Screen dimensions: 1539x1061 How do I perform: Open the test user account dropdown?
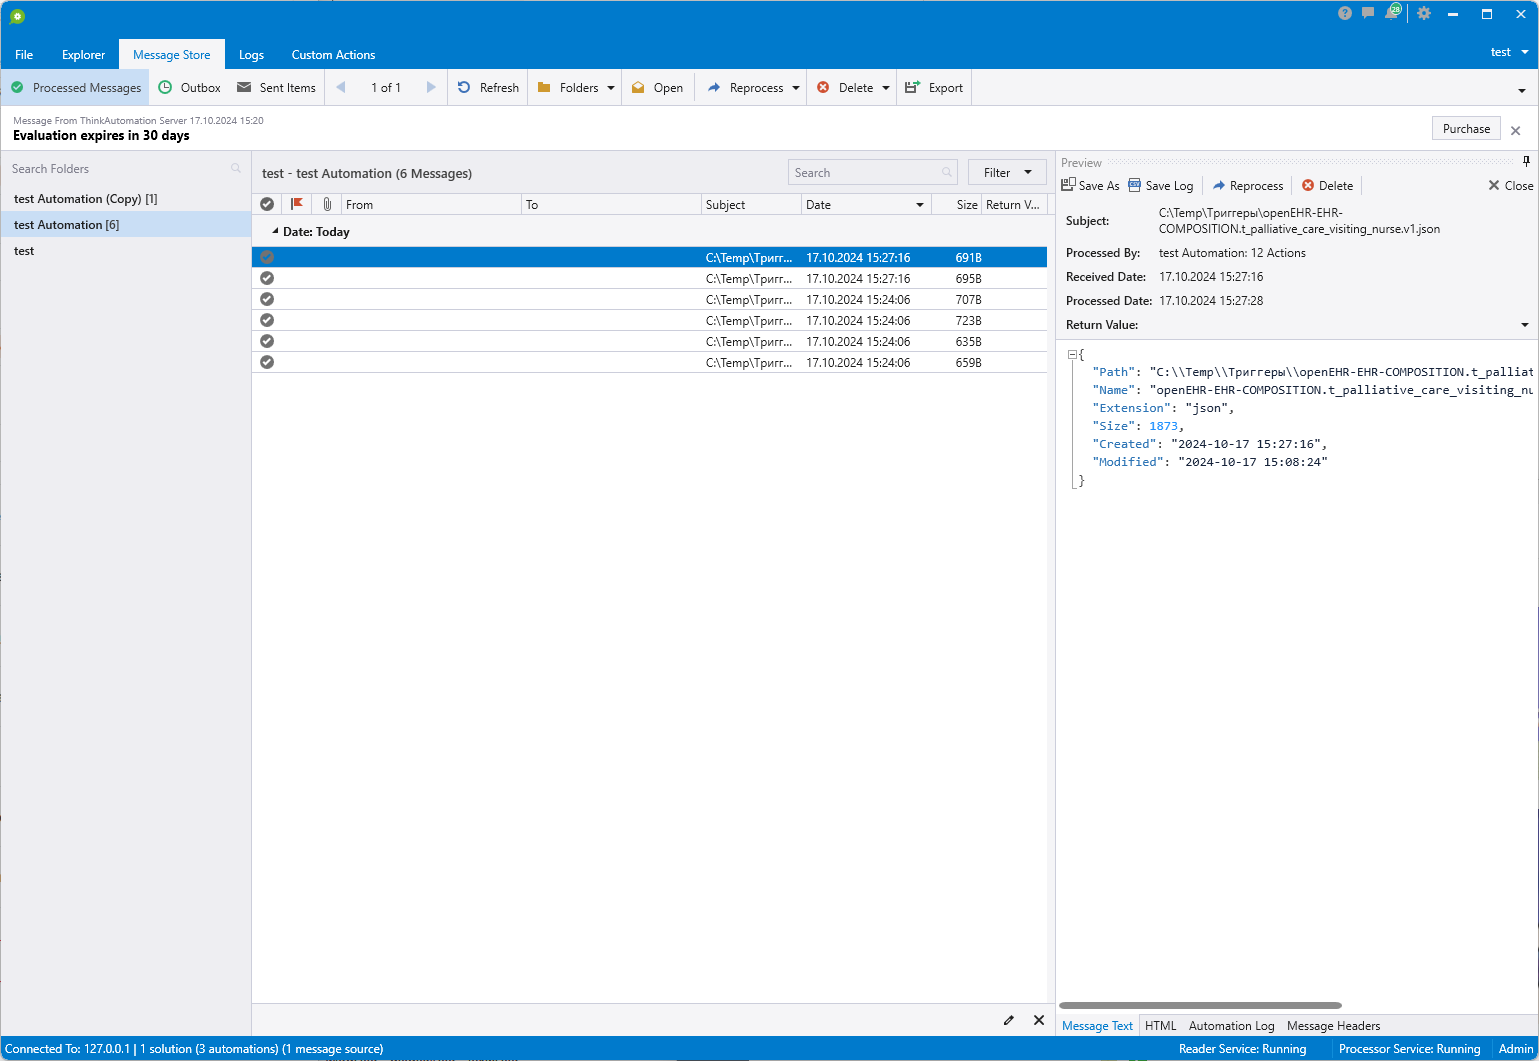point(1510,52)
